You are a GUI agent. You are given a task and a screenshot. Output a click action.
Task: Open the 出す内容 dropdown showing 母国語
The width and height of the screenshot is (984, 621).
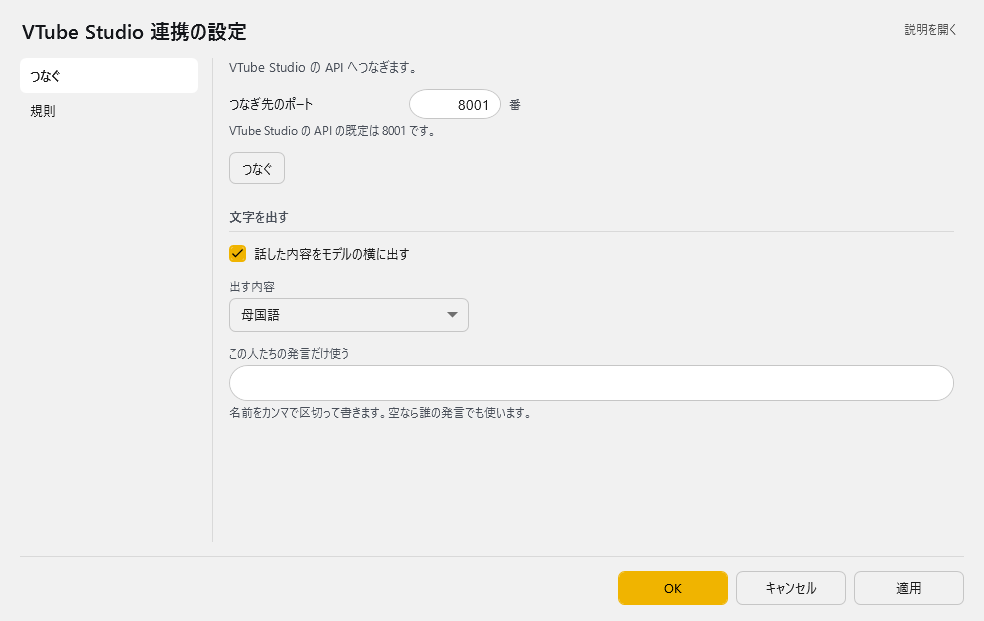[349, 315]
